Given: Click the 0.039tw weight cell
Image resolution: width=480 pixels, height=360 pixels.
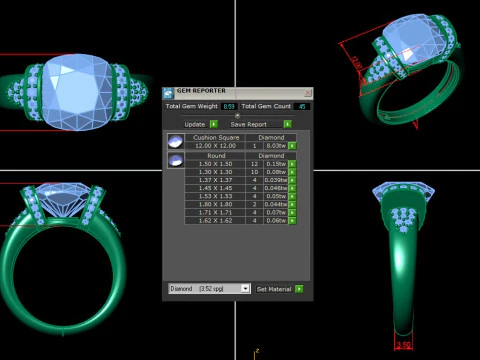Looking at the screenshot, I should [x=276, y=180].
